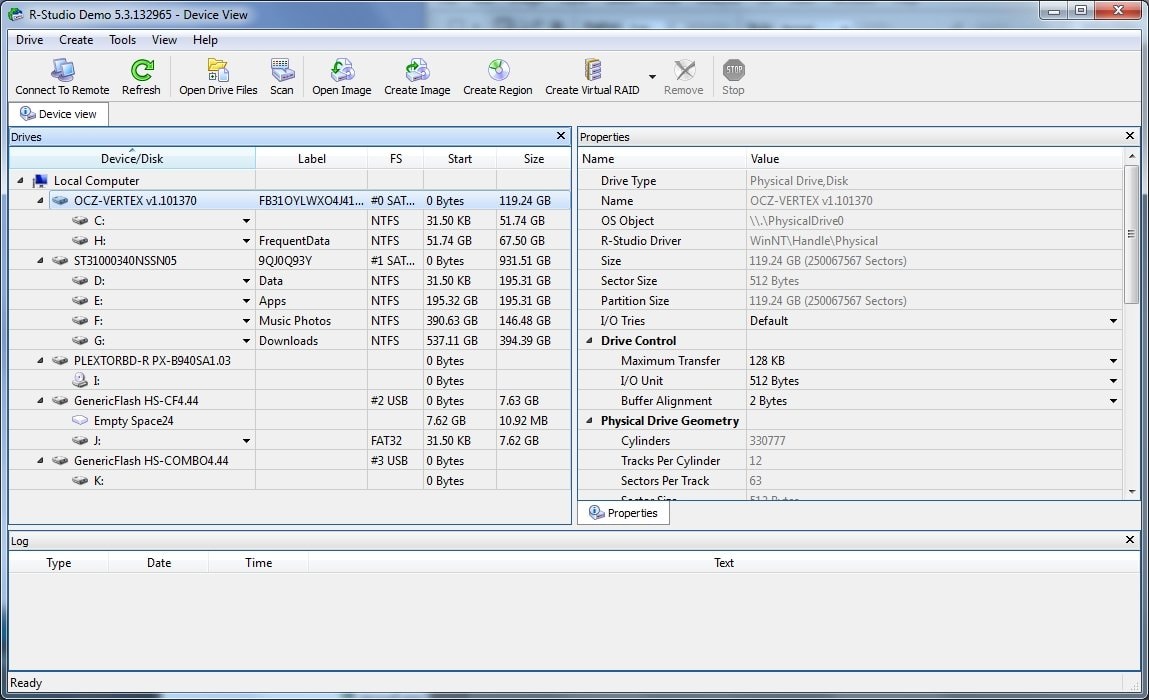Collapse the Physical Drive Geometry group
The image size is (1149, 700).
589,420
